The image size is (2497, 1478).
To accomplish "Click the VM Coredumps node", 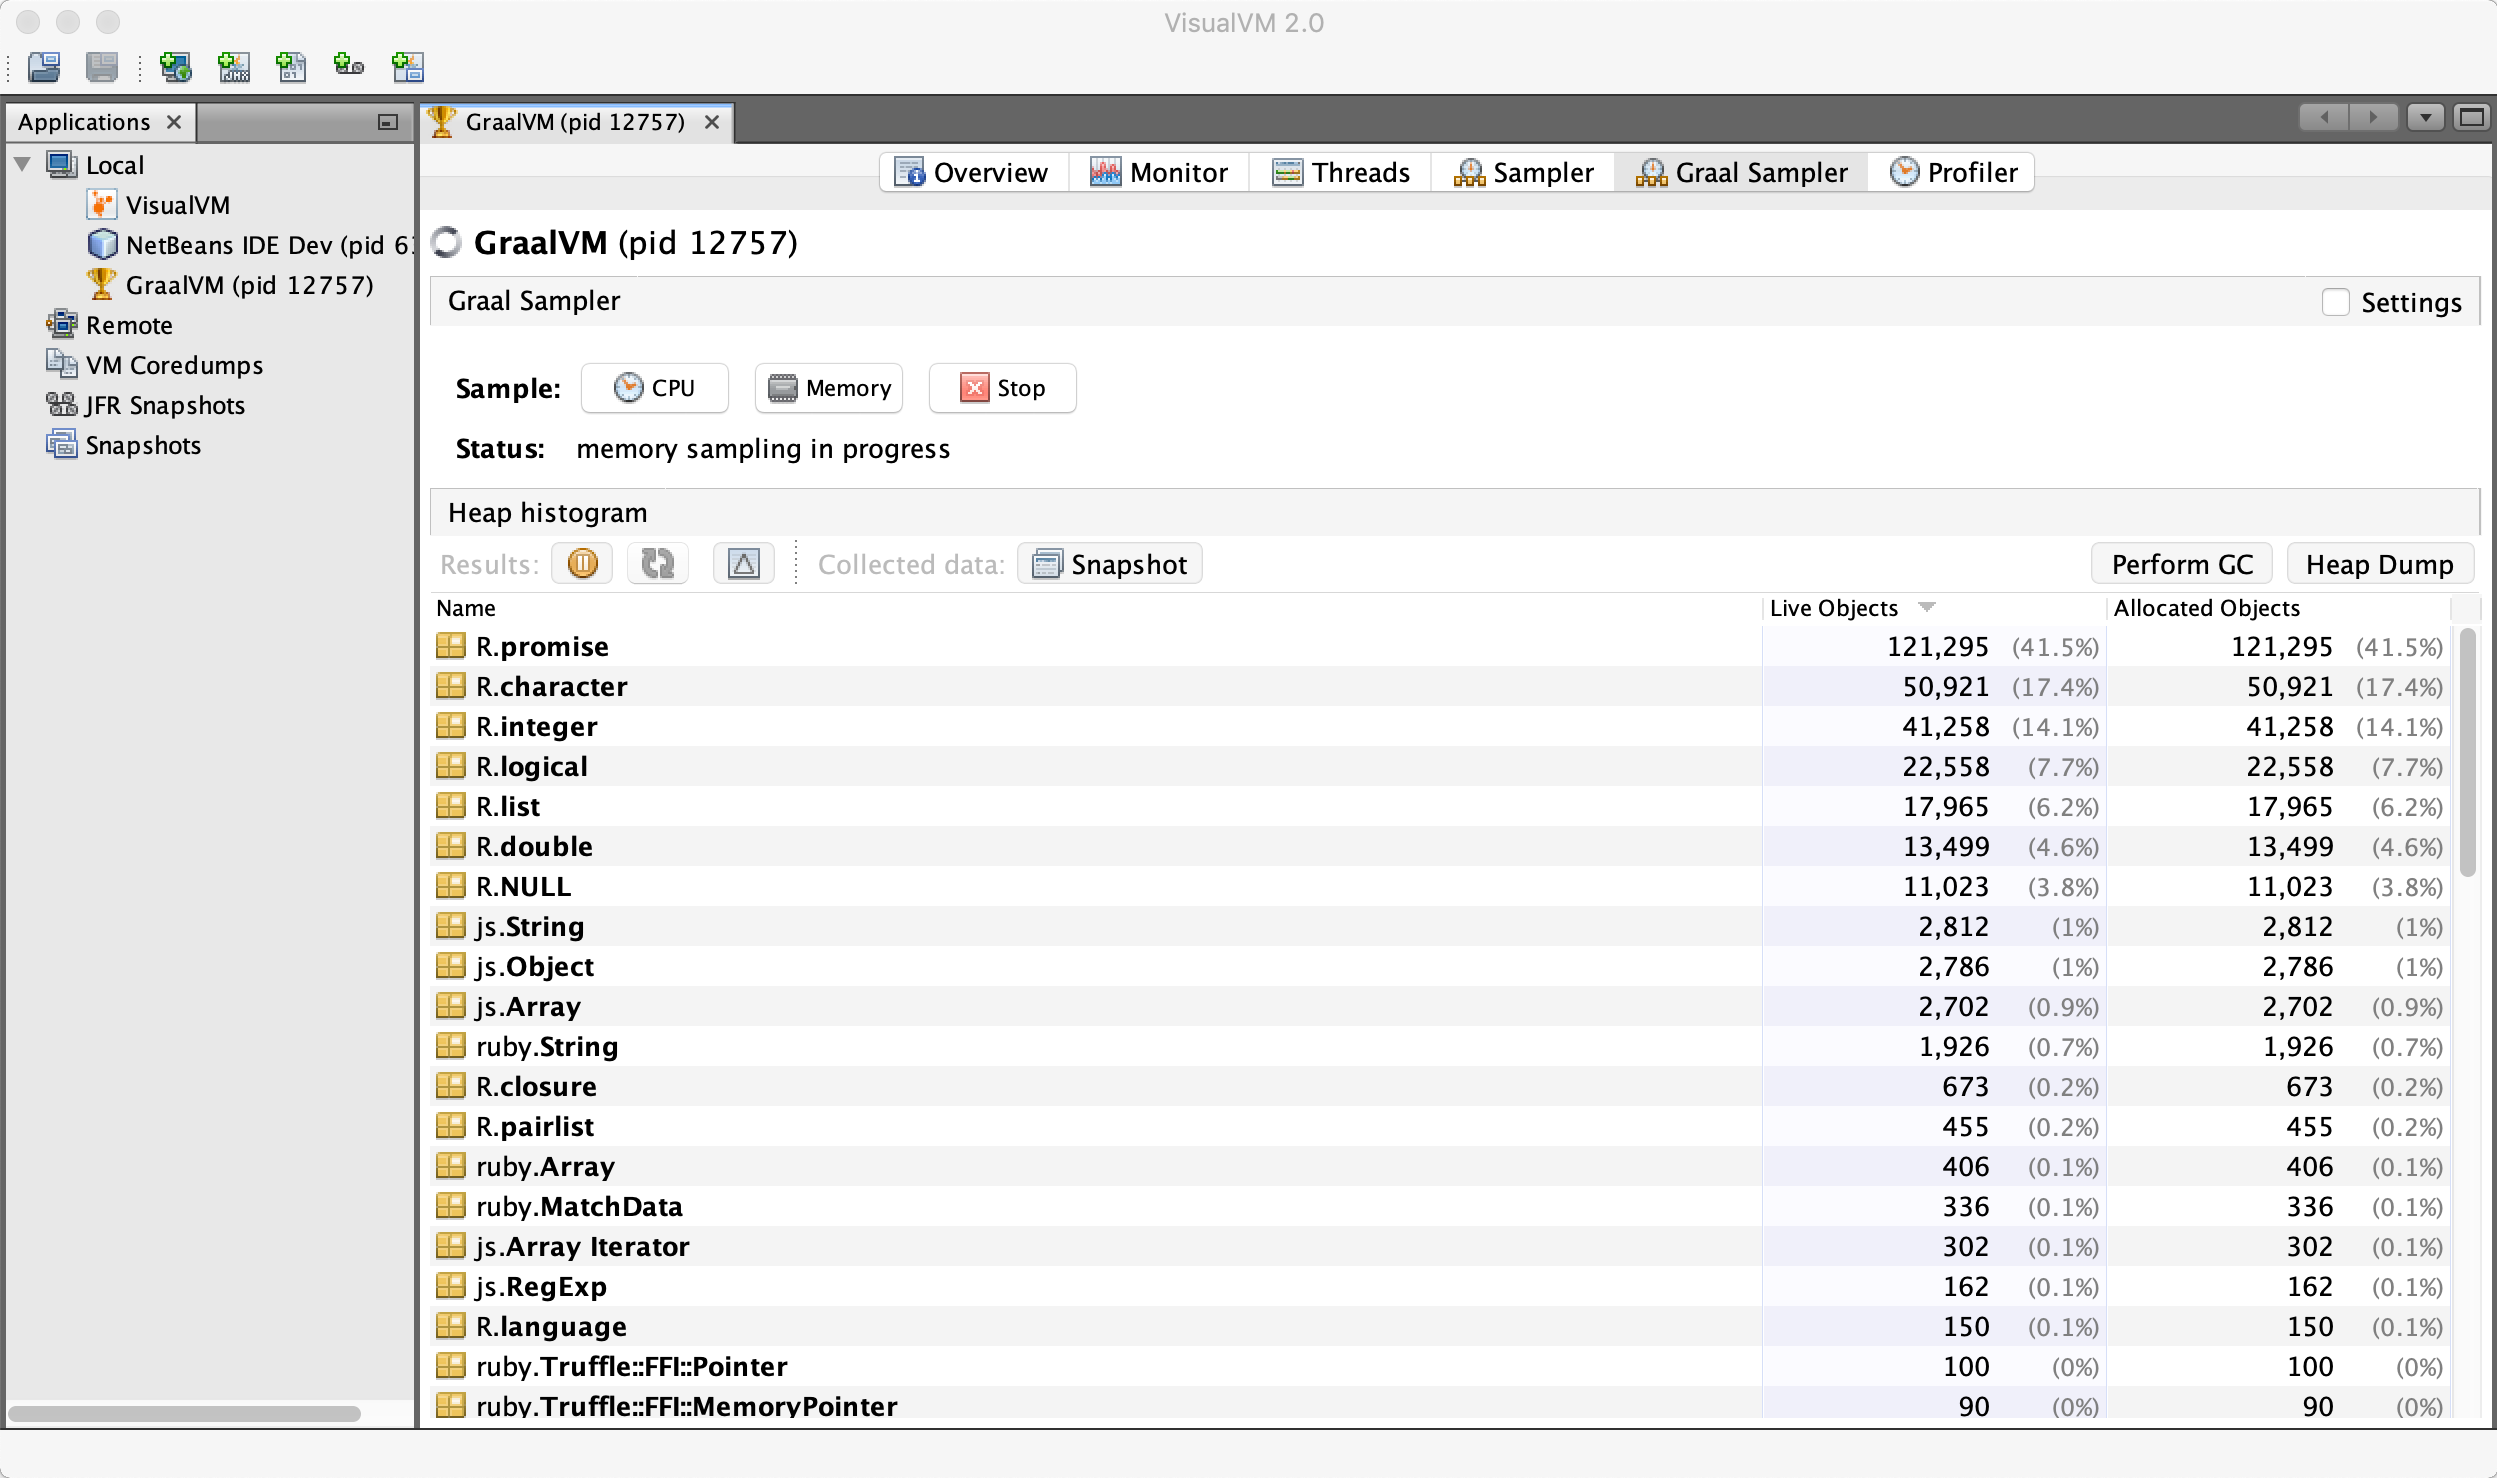I will coord(174,365).
